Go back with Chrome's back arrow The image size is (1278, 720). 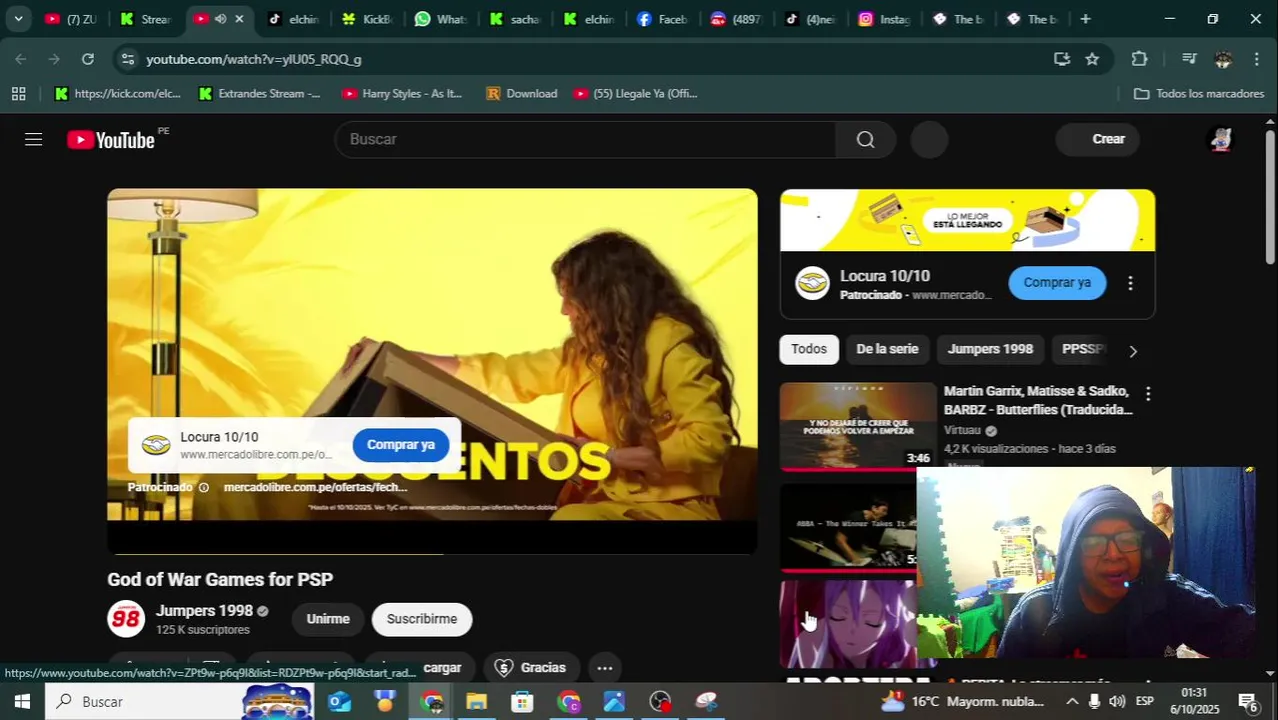[21, 59]
